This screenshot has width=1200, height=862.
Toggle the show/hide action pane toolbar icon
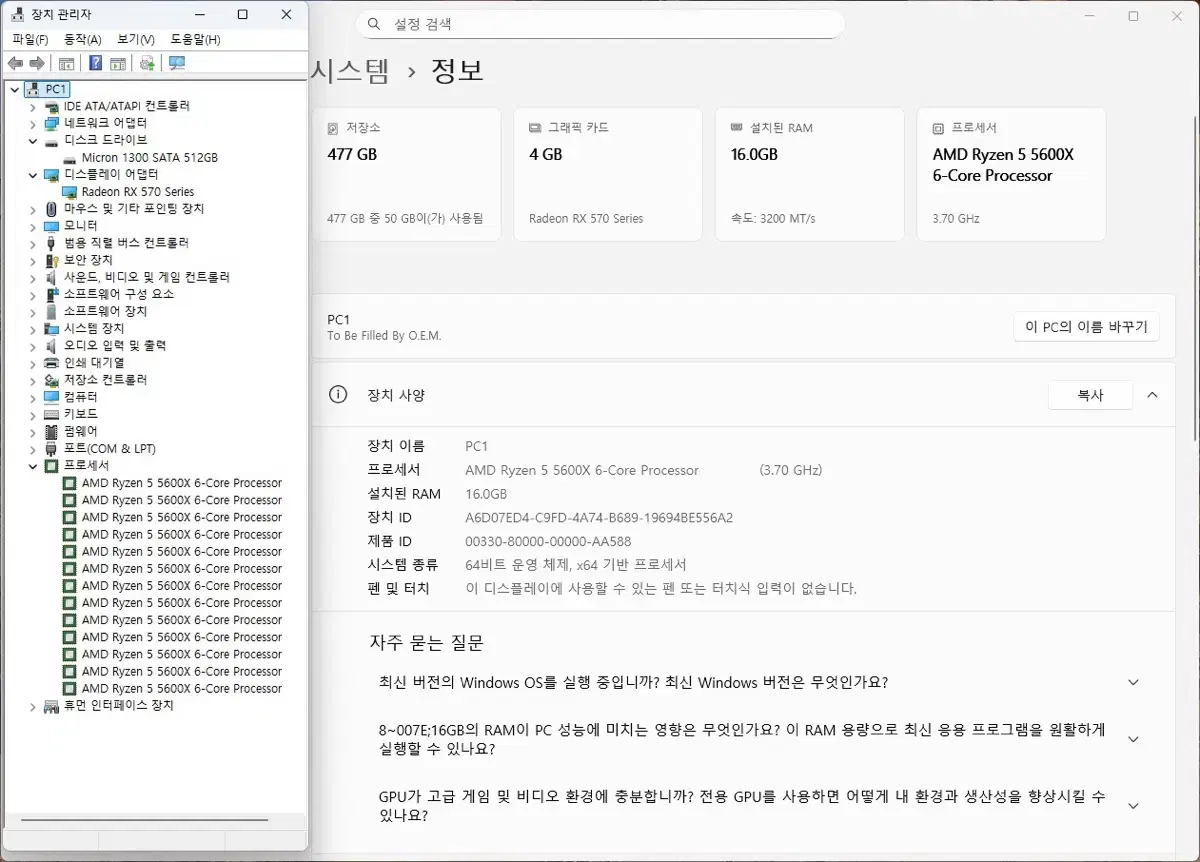click(x=118, y=63)
